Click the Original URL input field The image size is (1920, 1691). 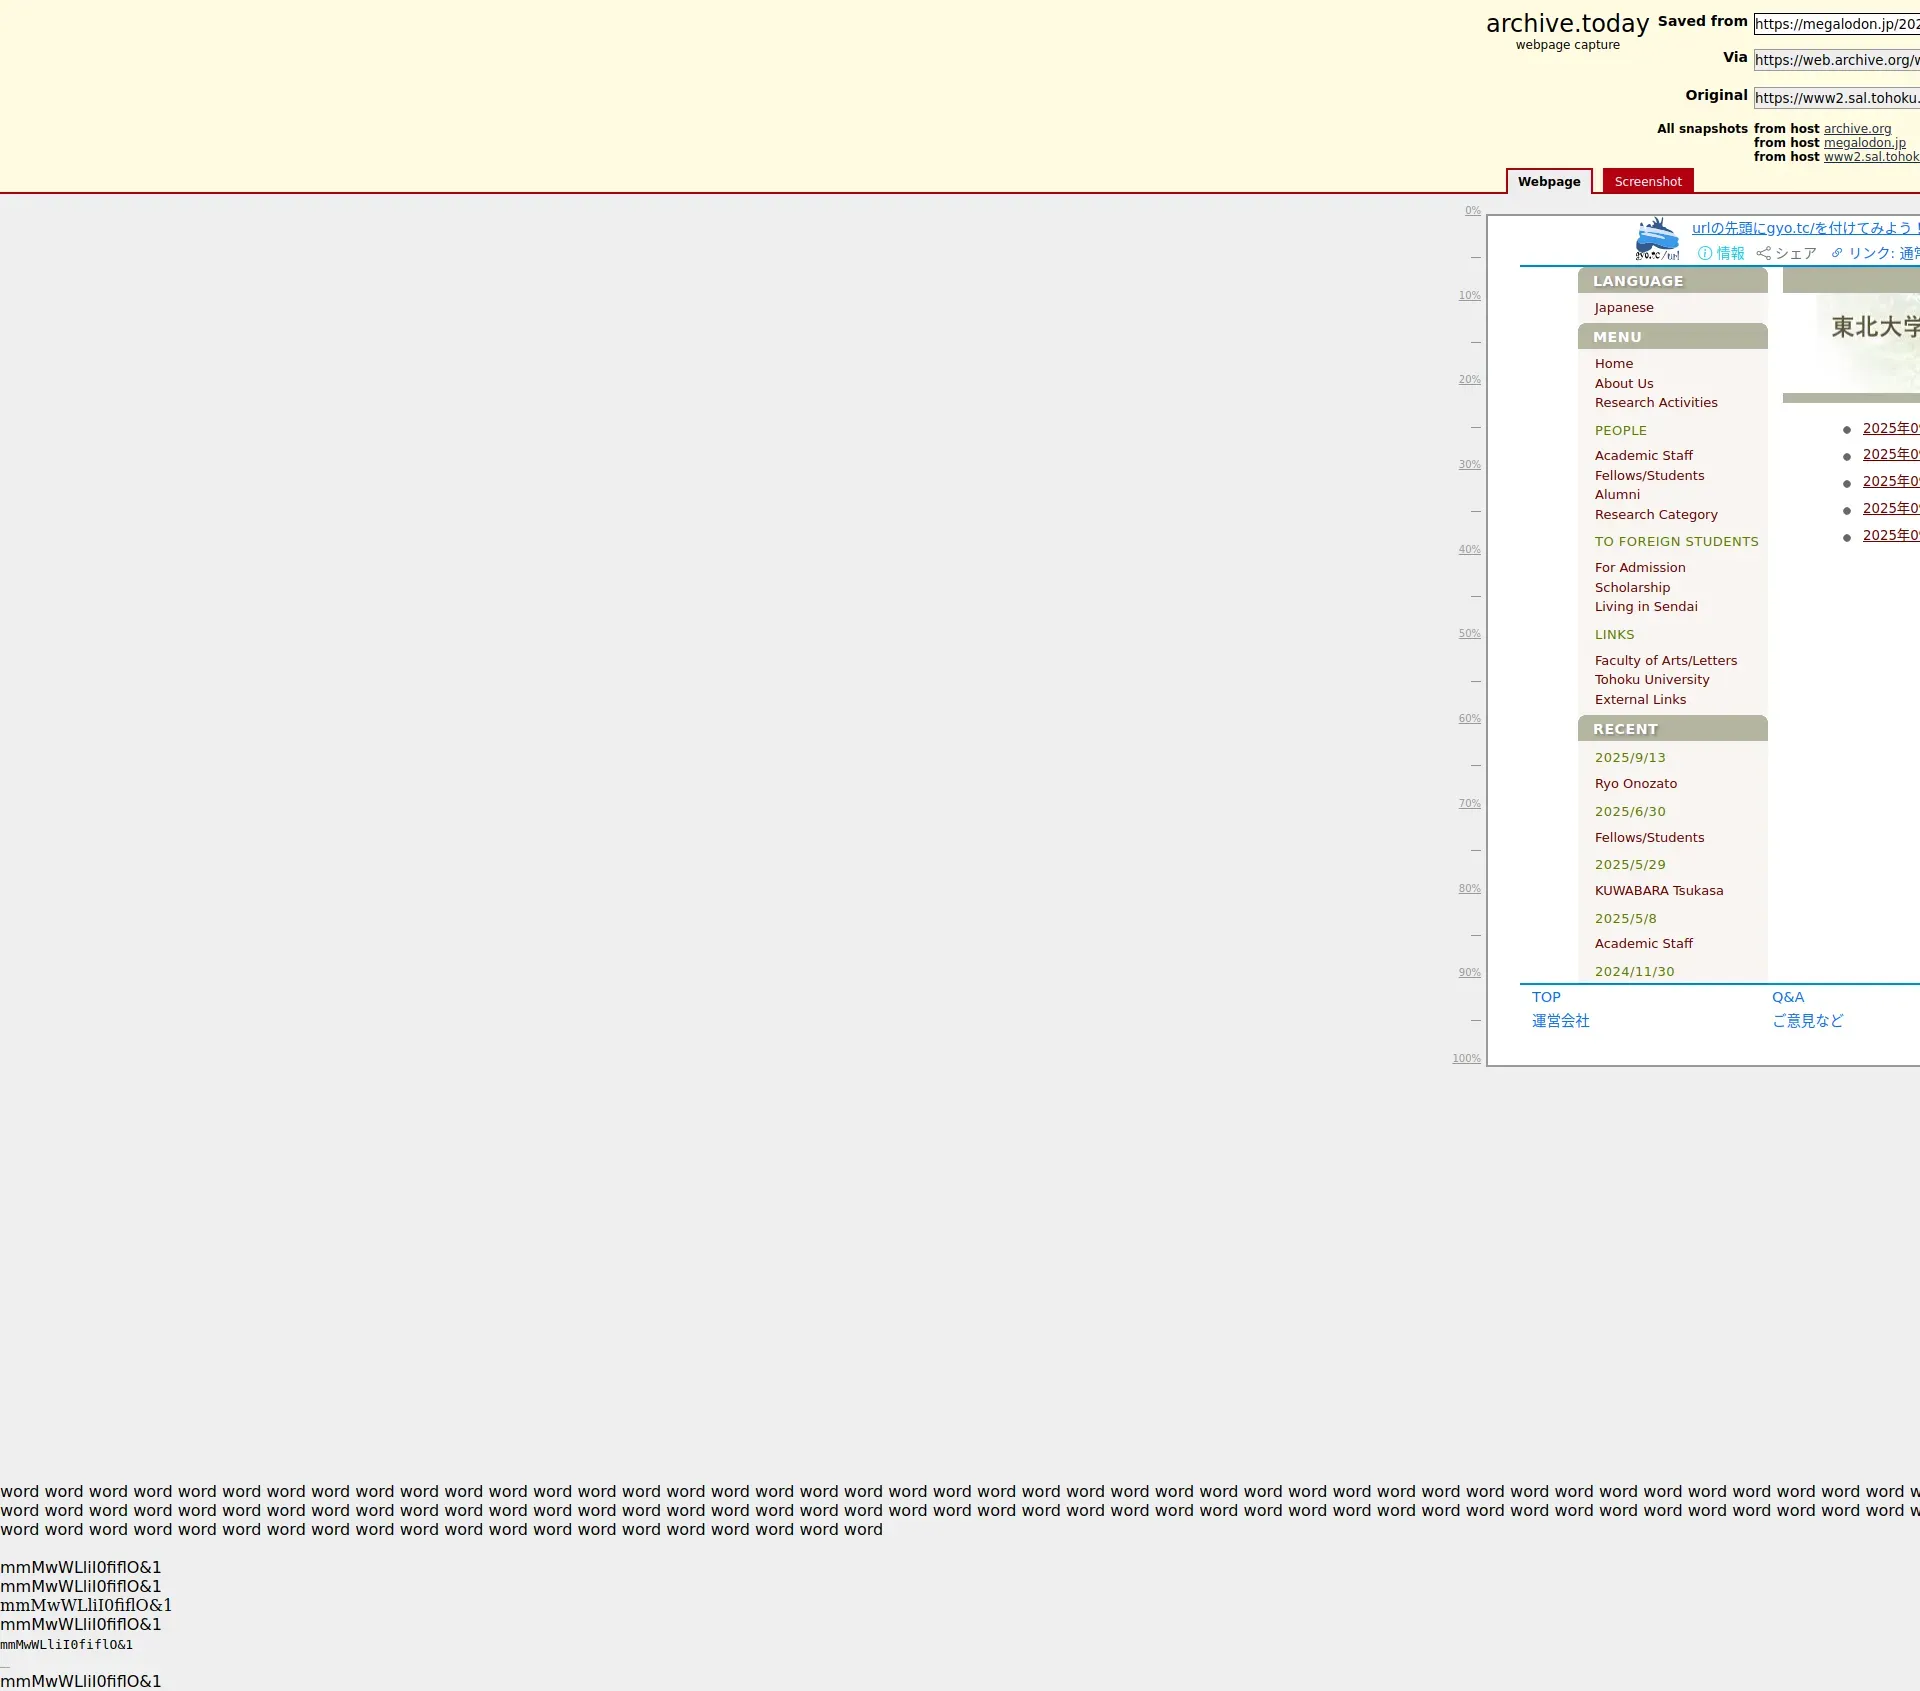(1836, 98)
